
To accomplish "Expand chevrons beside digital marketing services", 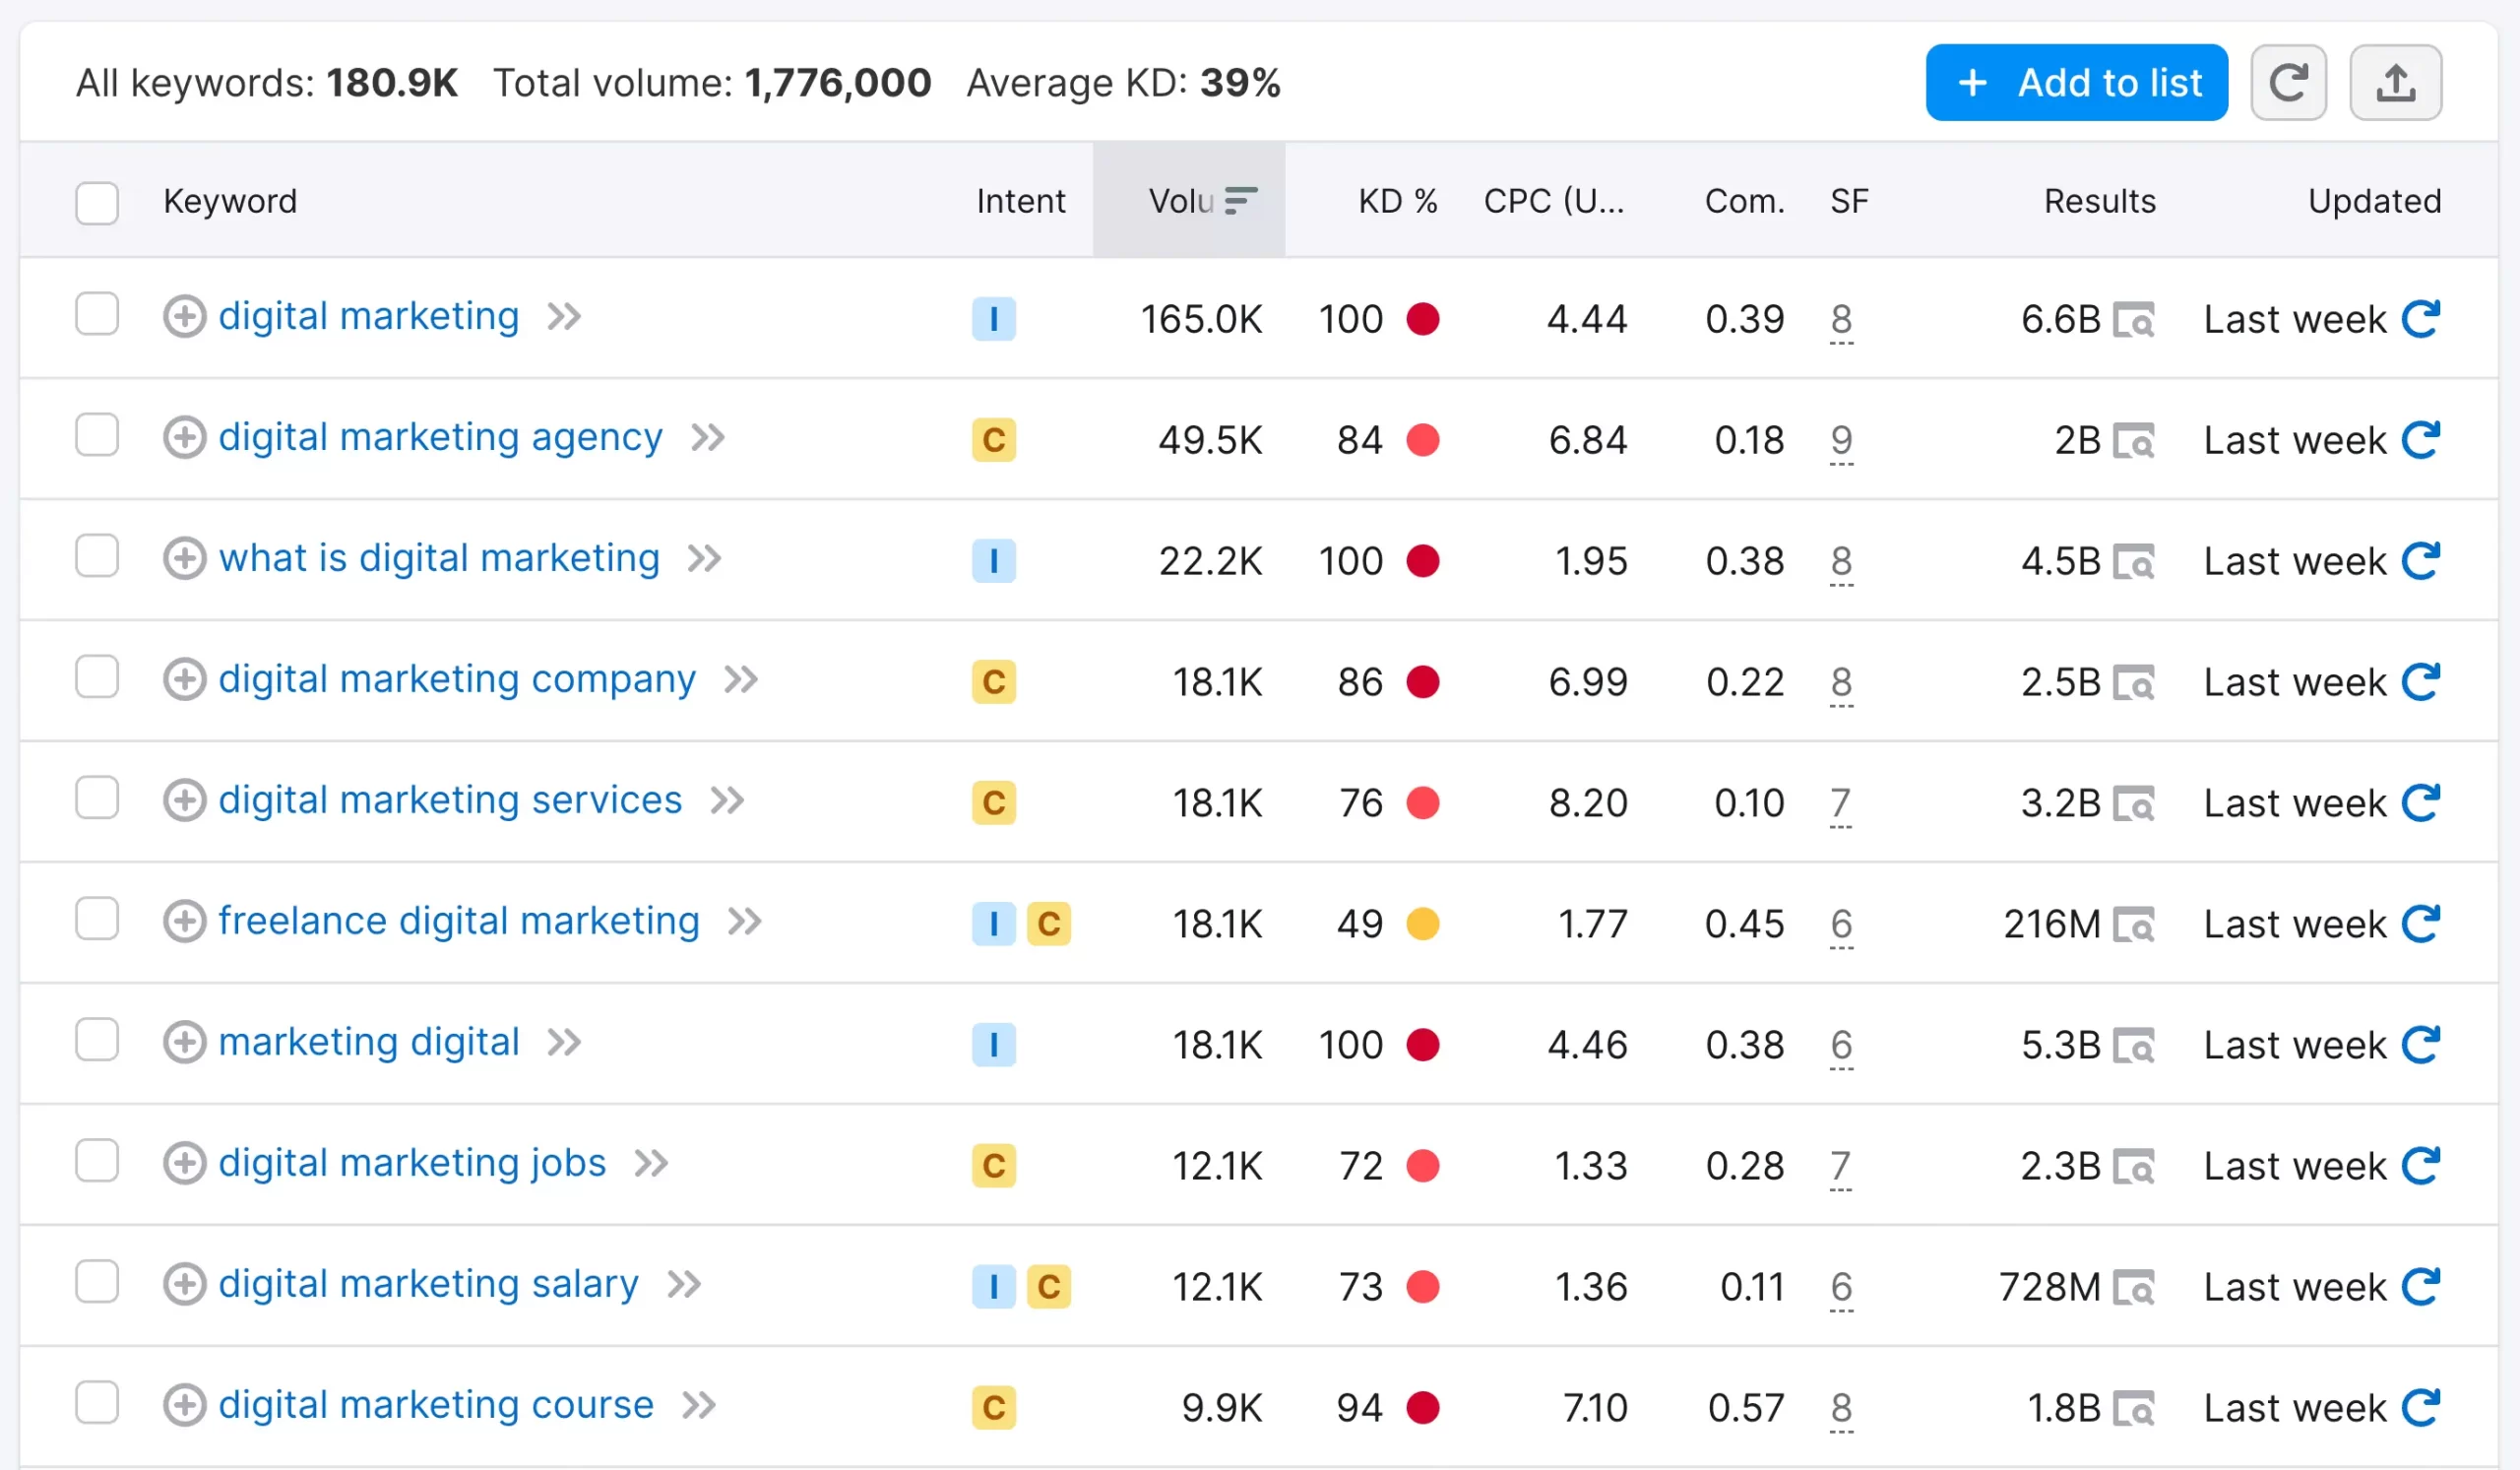I will 727,801.
